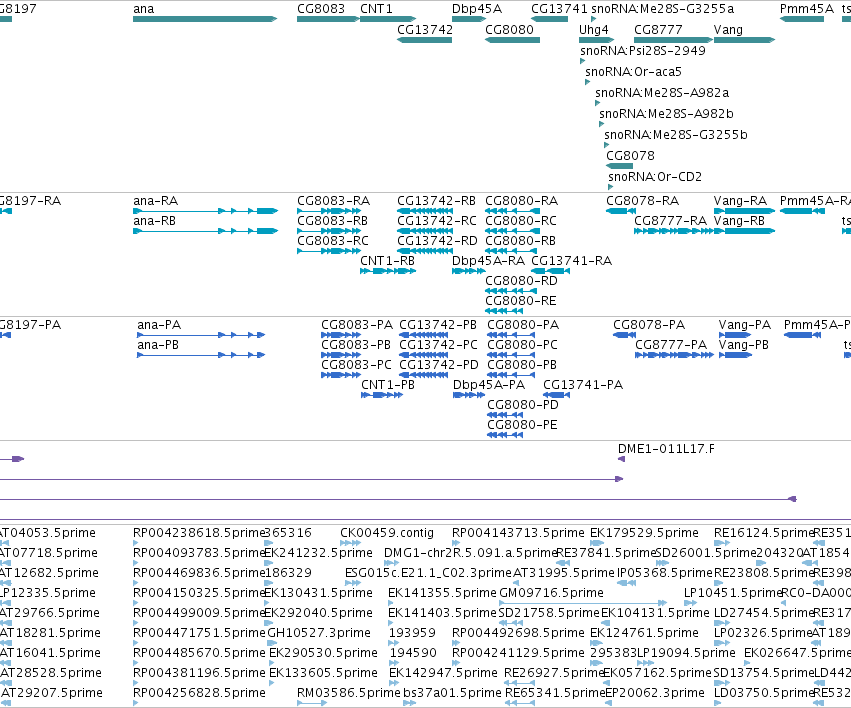
Task: Click the Vang gene label
Action: click(x=728, y=30)
